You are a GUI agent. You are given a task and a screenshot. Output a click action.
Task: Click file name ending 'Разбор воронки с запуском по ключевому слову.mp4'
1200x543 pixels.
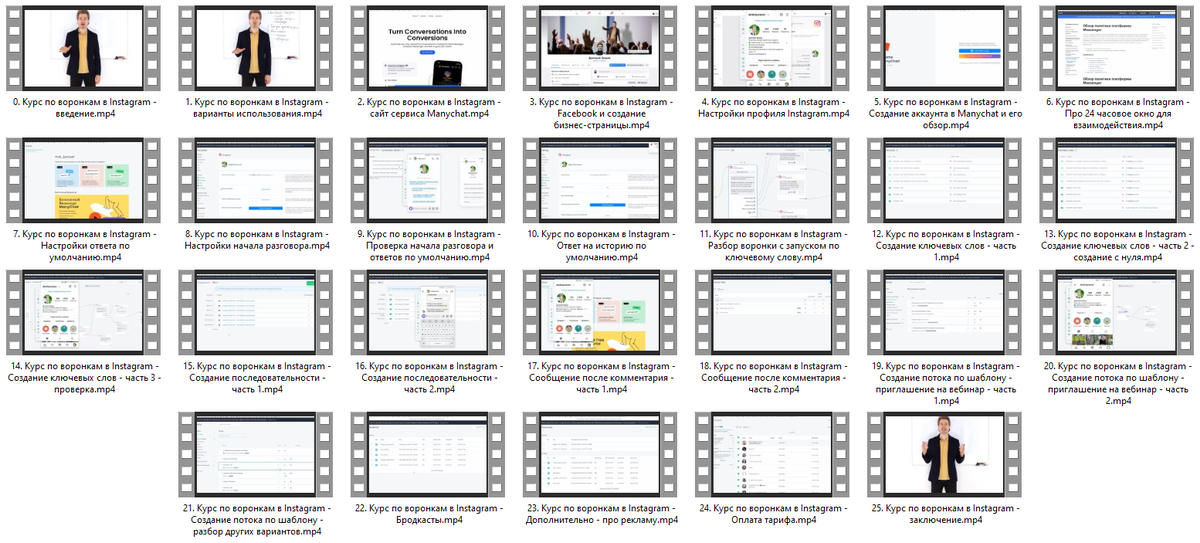point(772,246)
